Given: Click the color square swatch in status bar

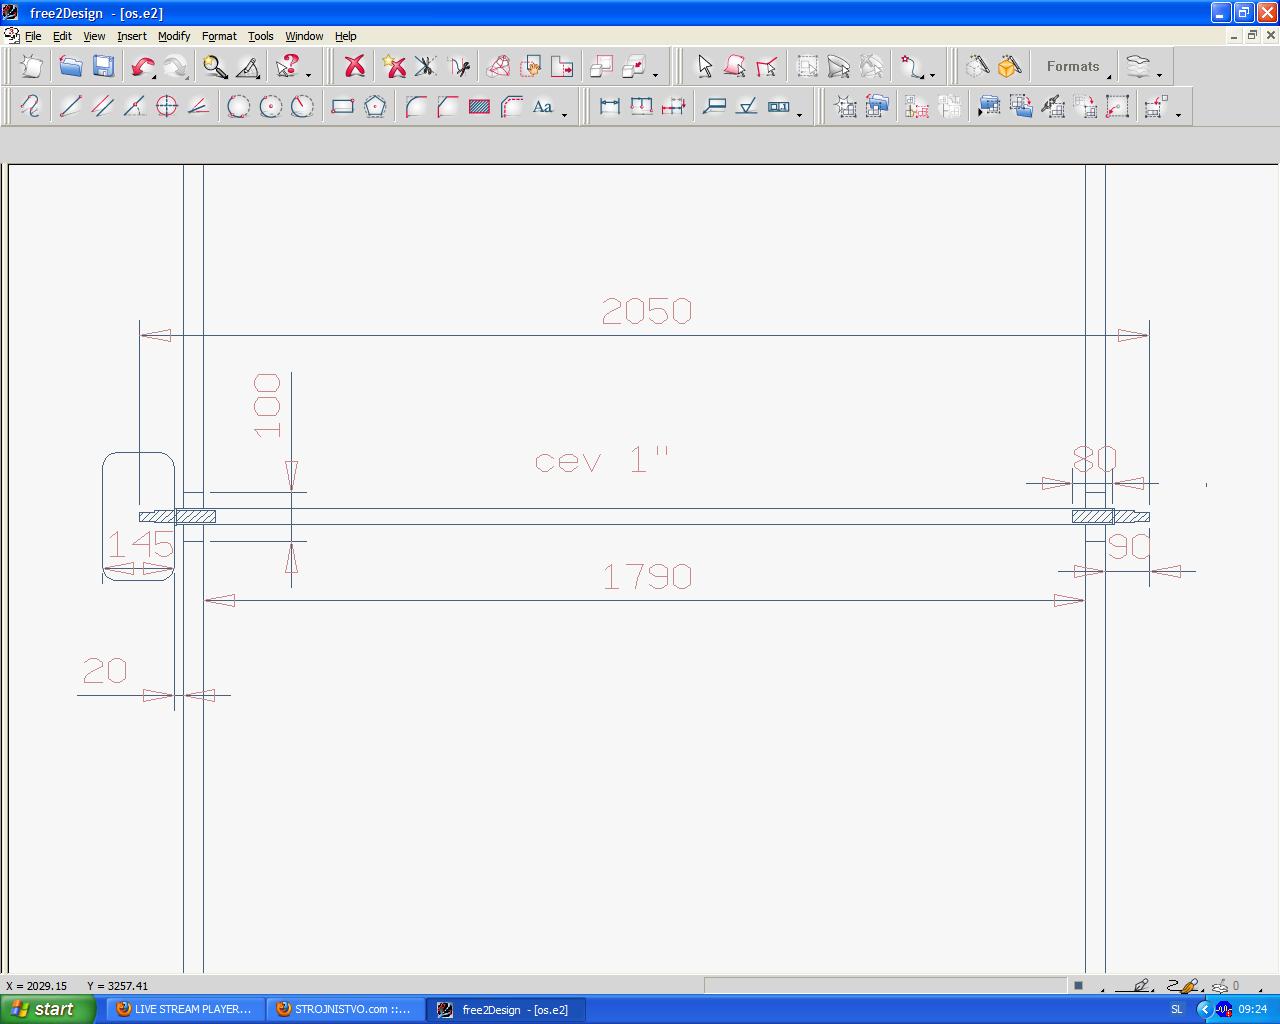Looking at the screenshot, I should click(x=1078, y=985).
